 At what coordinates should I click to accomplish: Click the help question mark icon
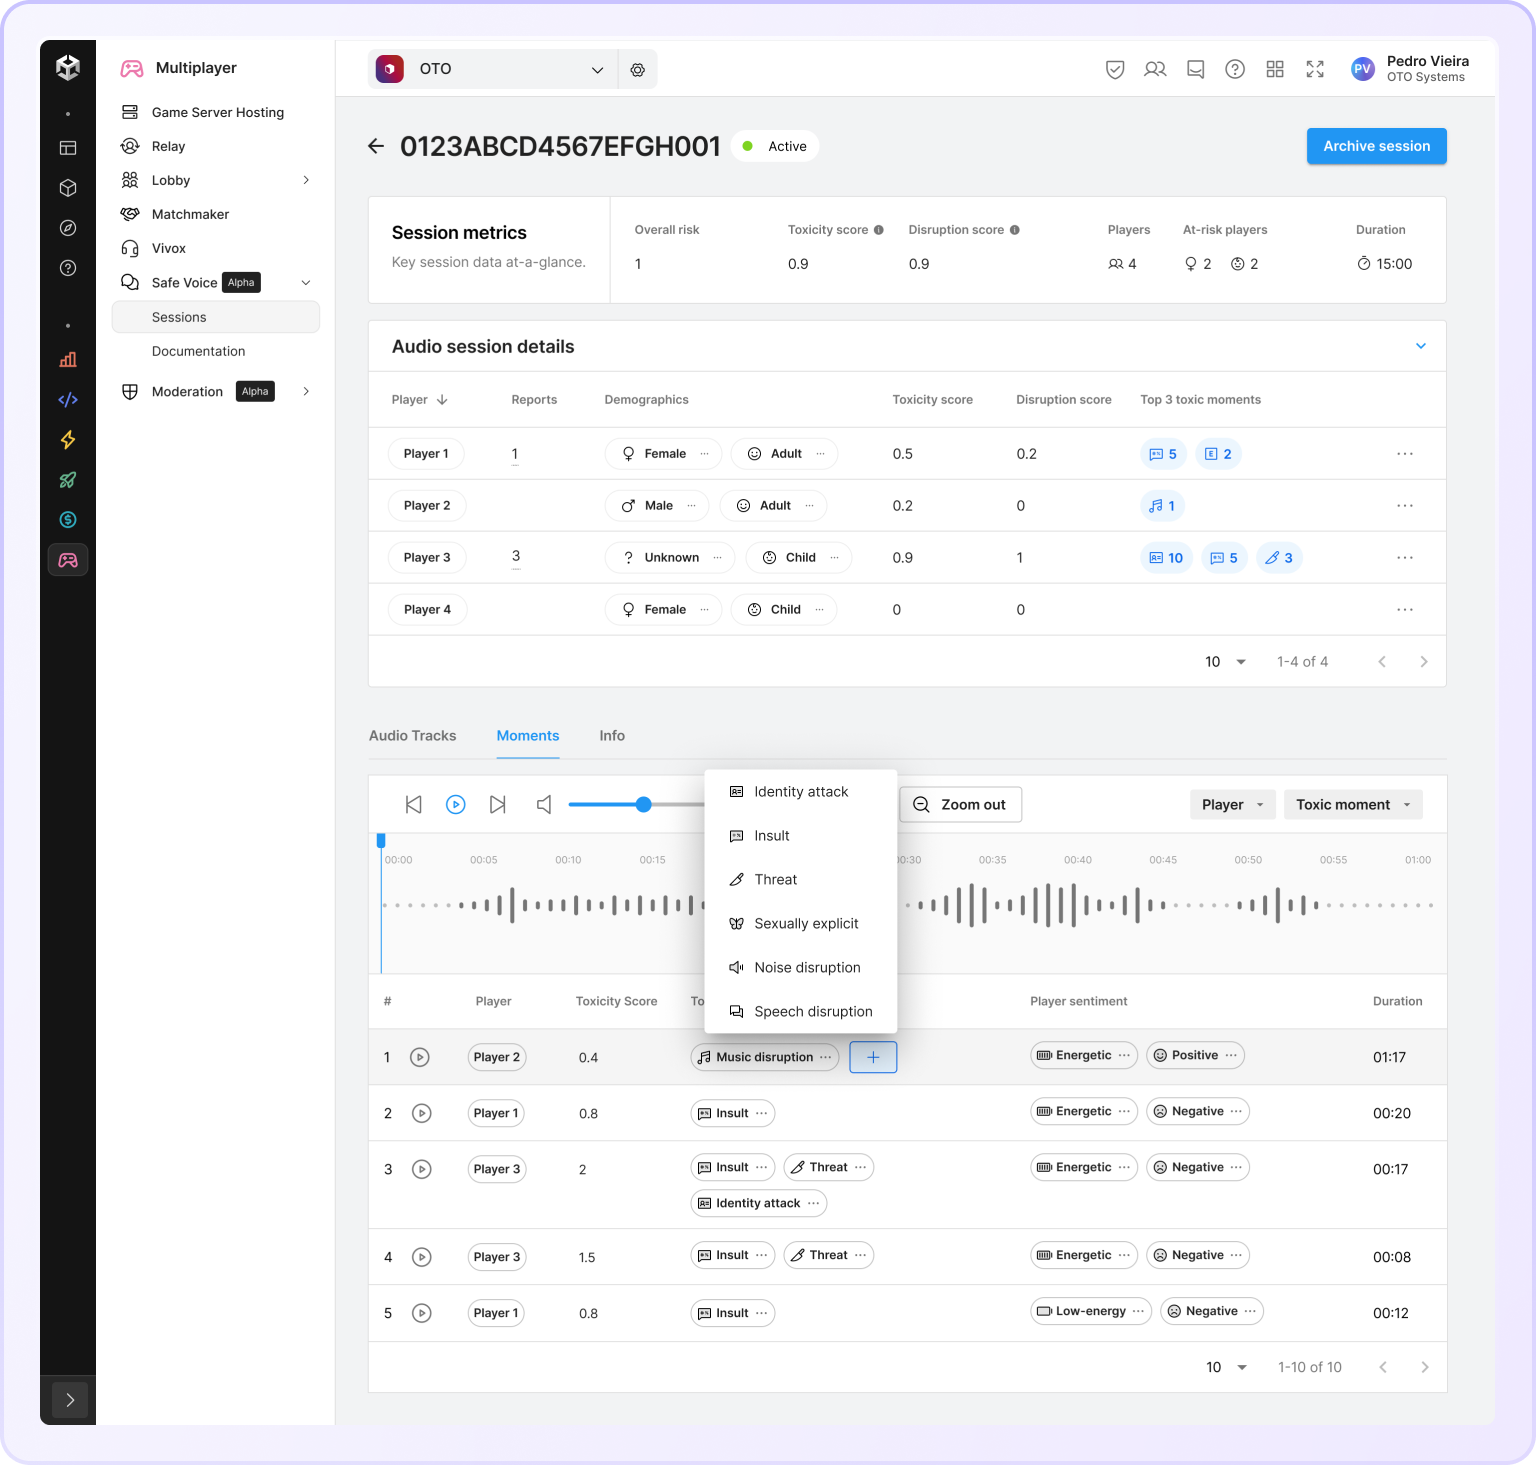pyautogui.click(x=1235, y=69)
